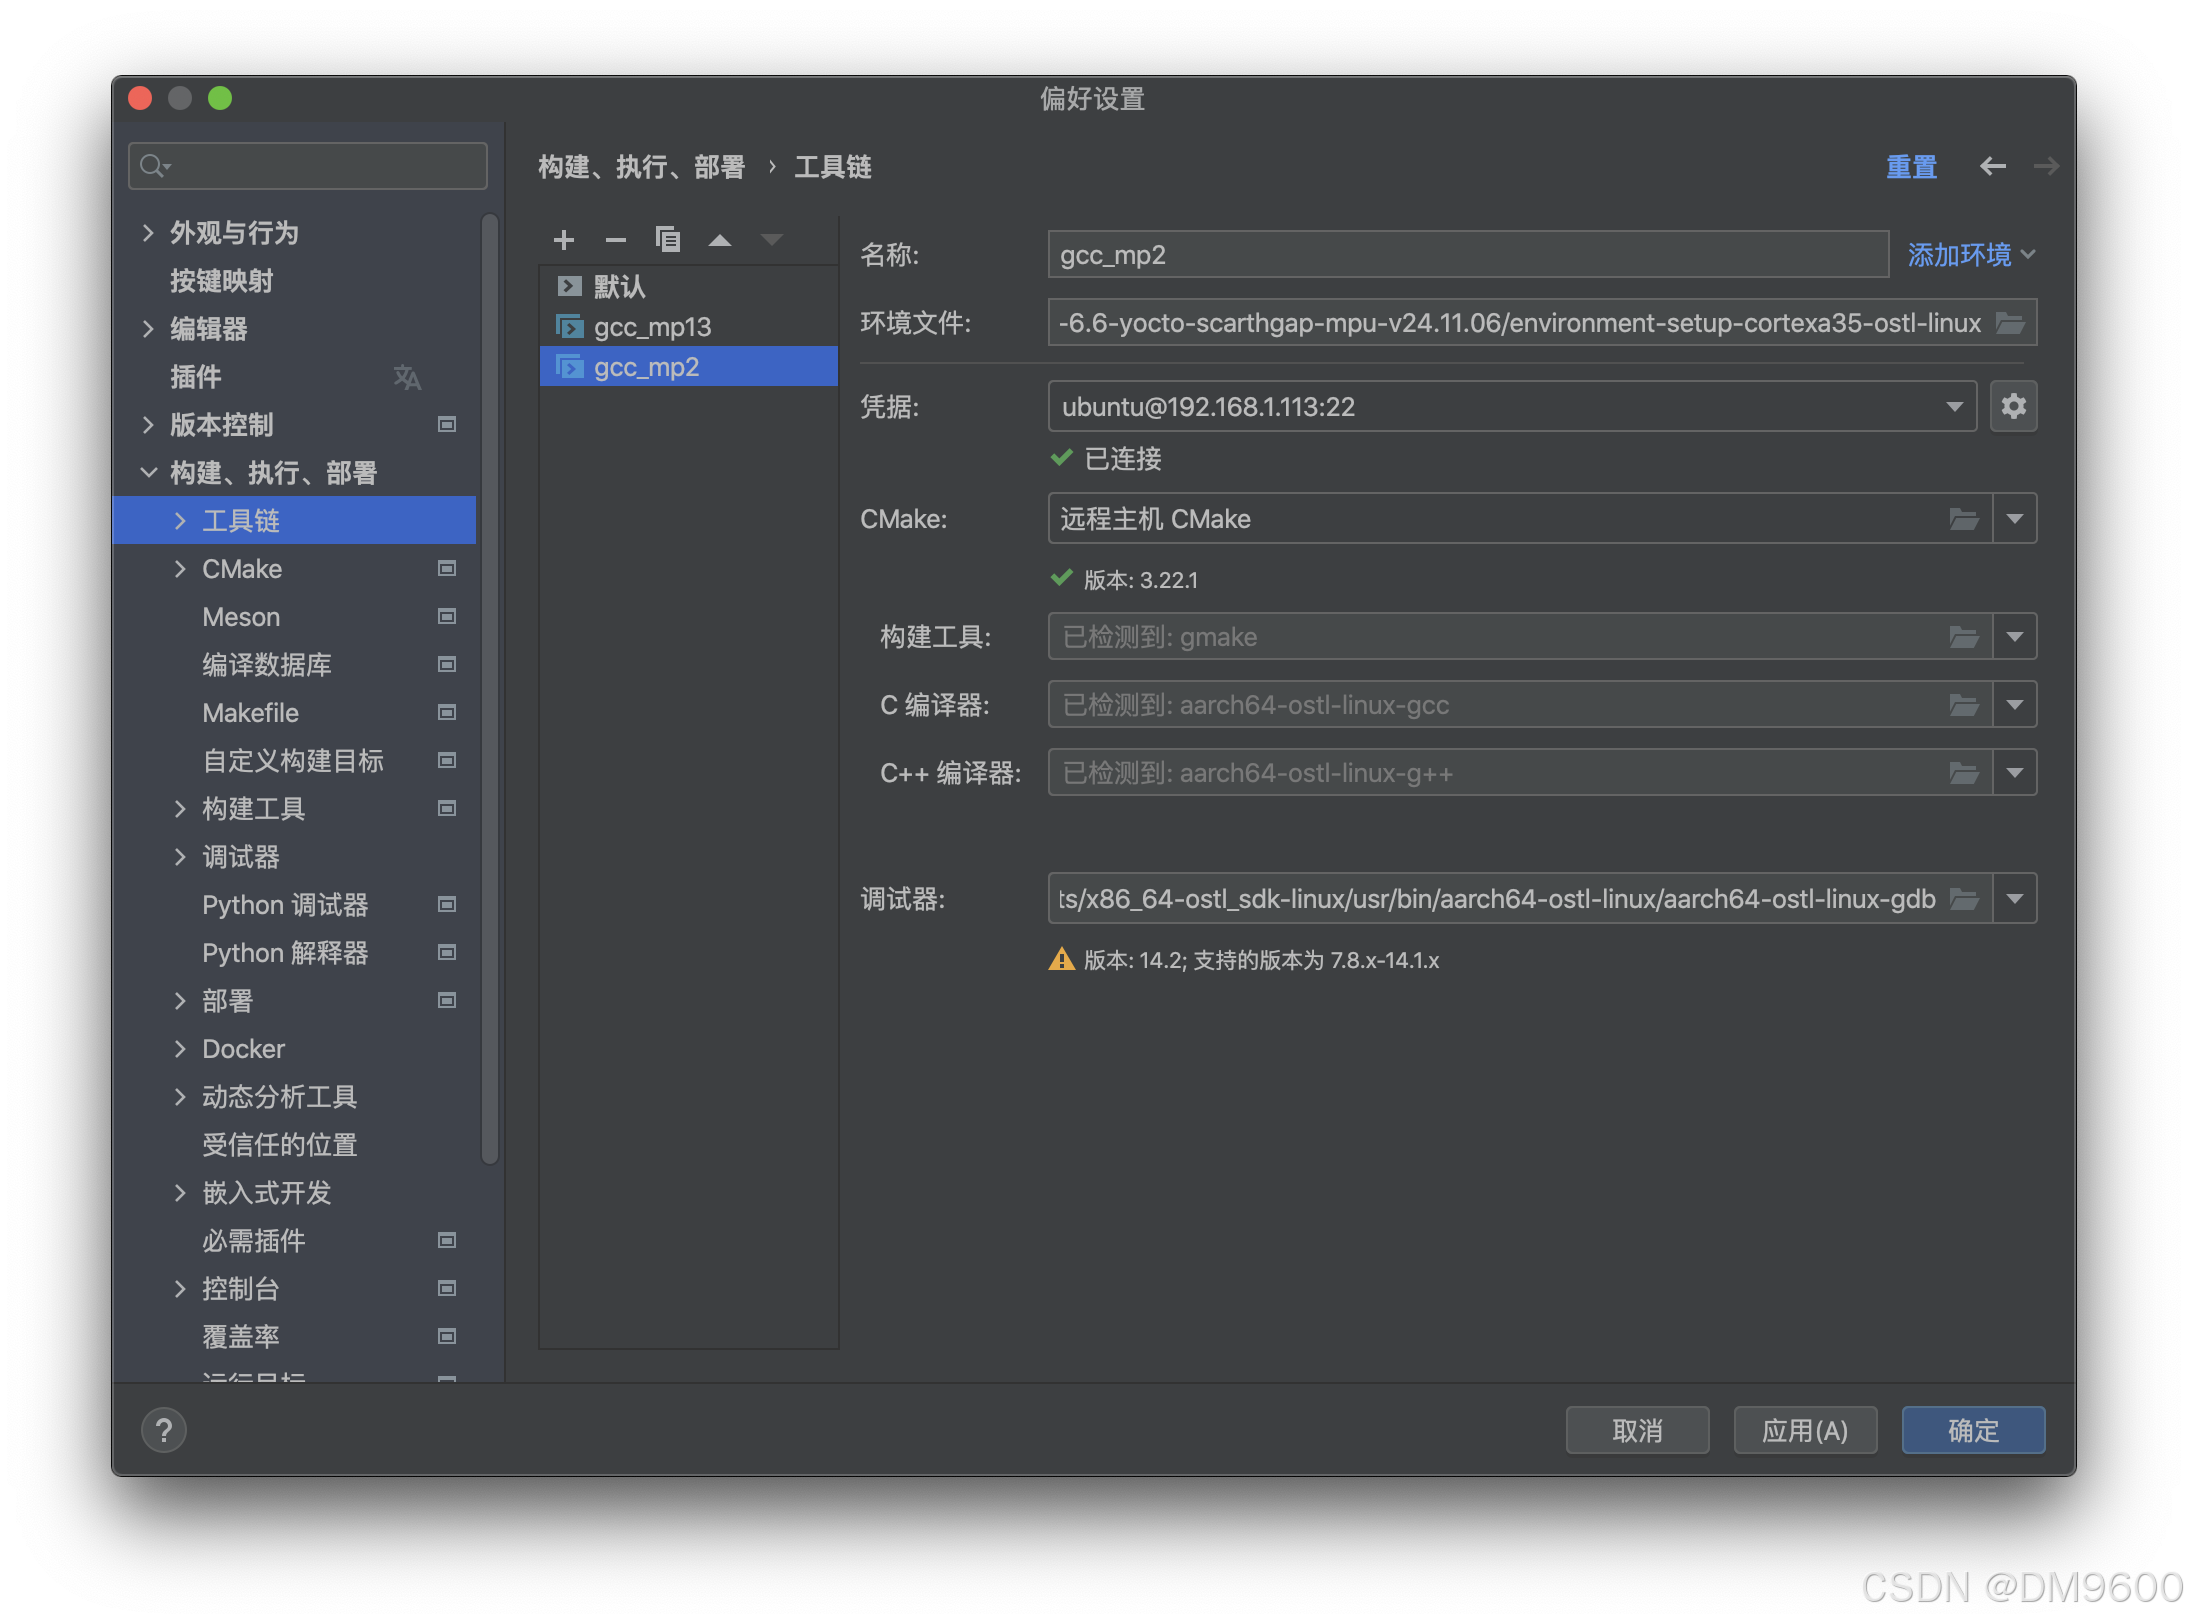
Task: Open the help question mark button
Action: point(164,1430)
